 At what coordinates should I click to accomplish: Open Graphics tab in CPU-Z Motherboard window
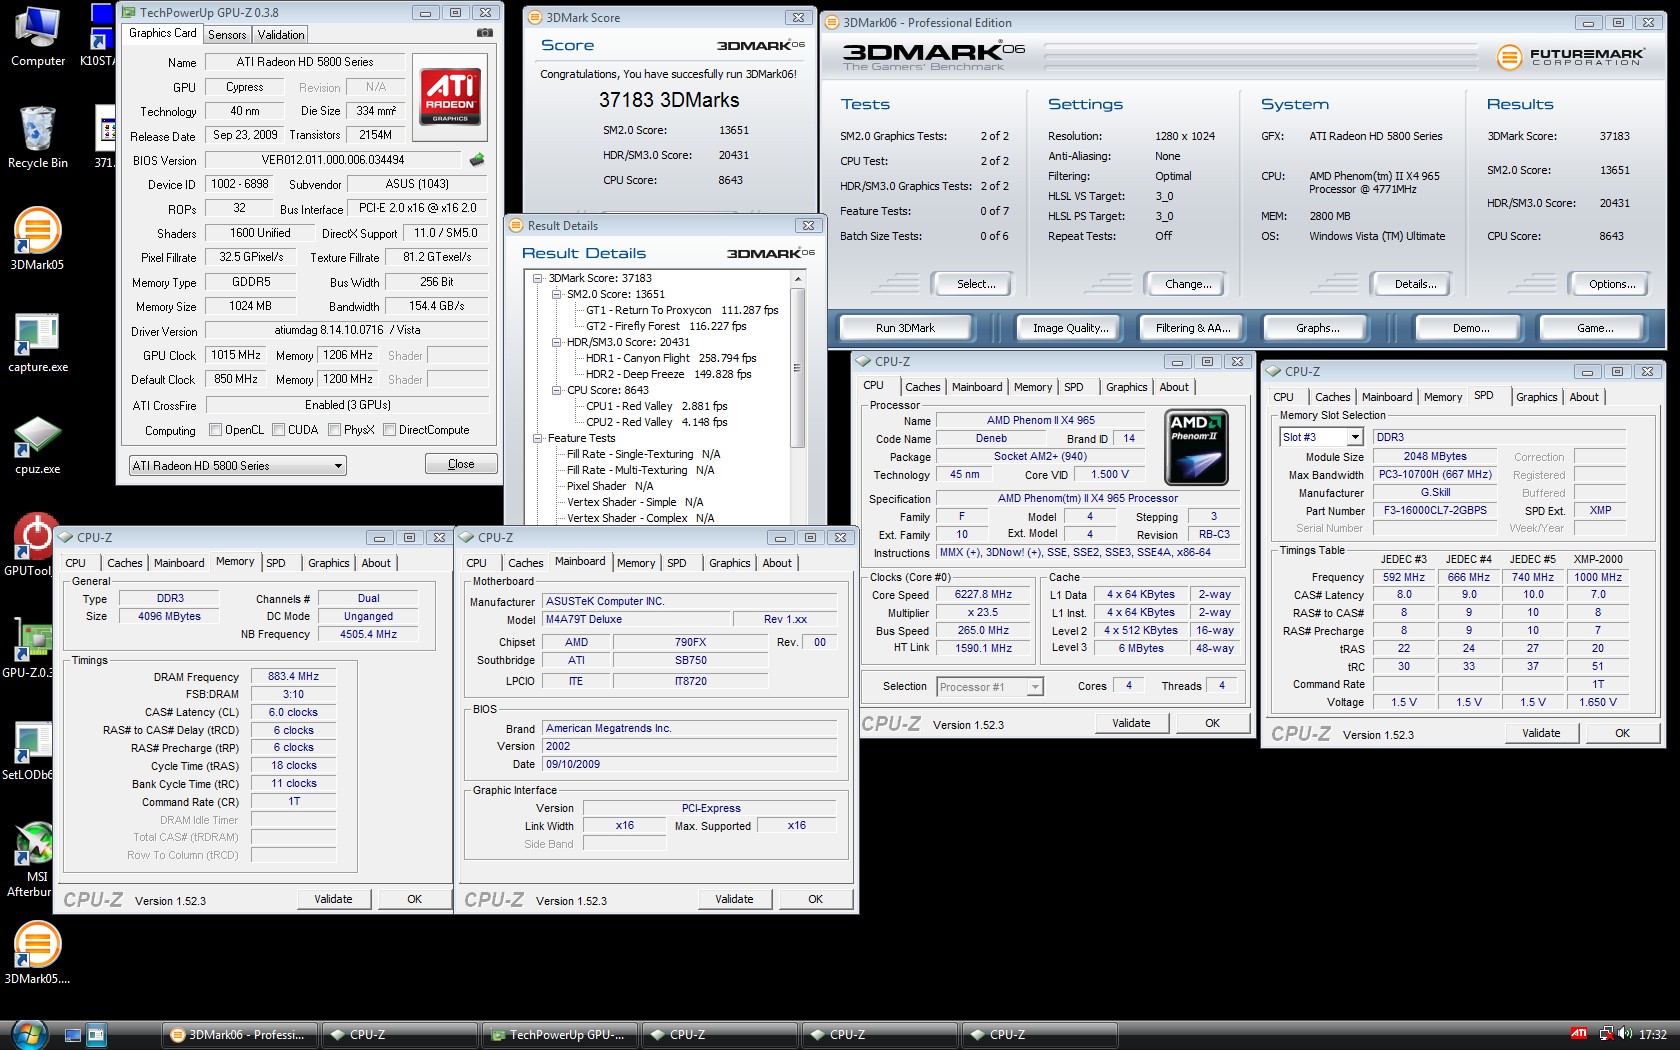tap(729, 563)
